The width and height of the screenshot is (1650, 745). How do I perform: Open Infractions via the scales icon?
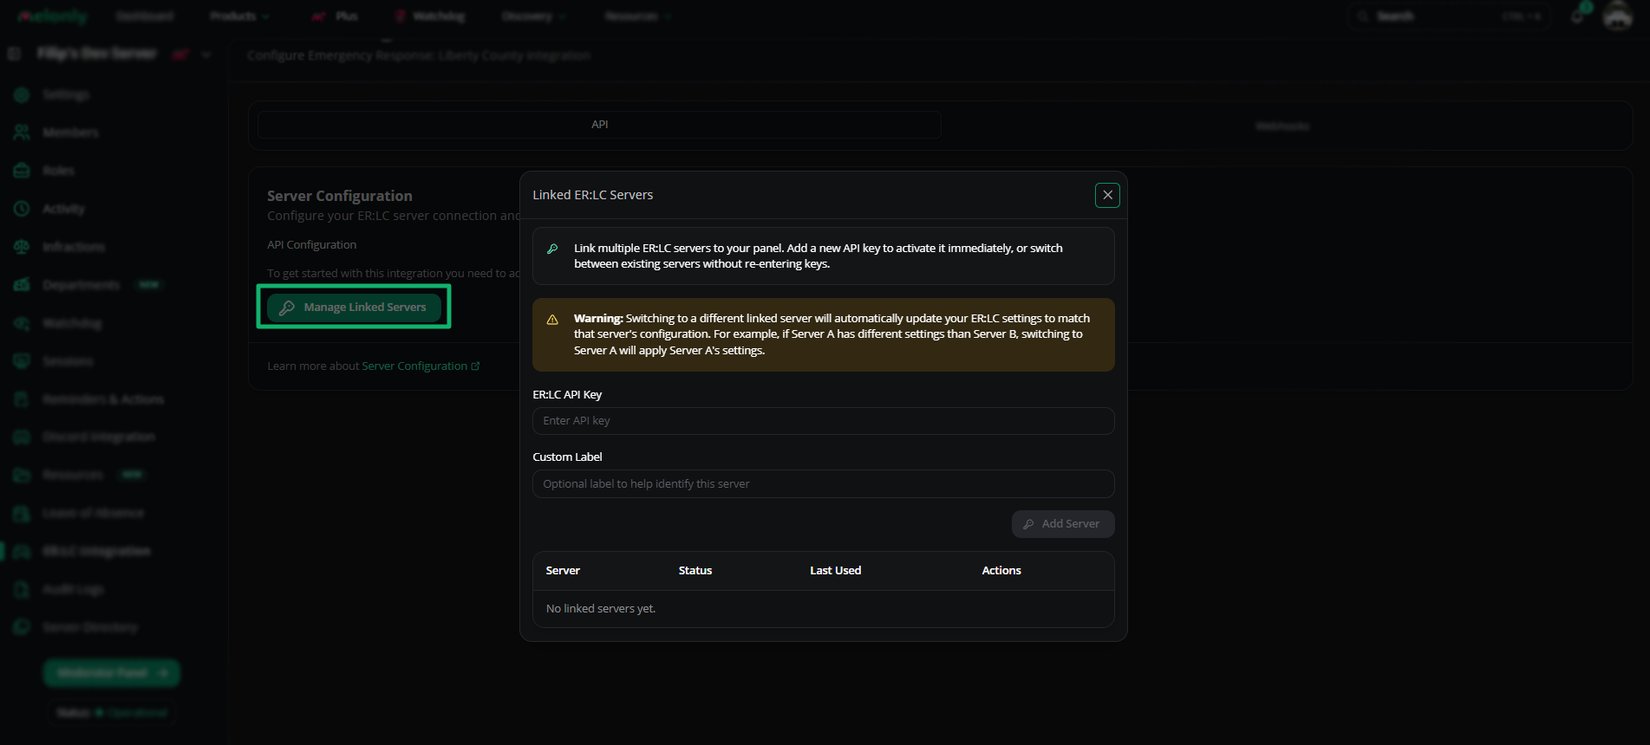pyautogui.click(x=21, y=246)
